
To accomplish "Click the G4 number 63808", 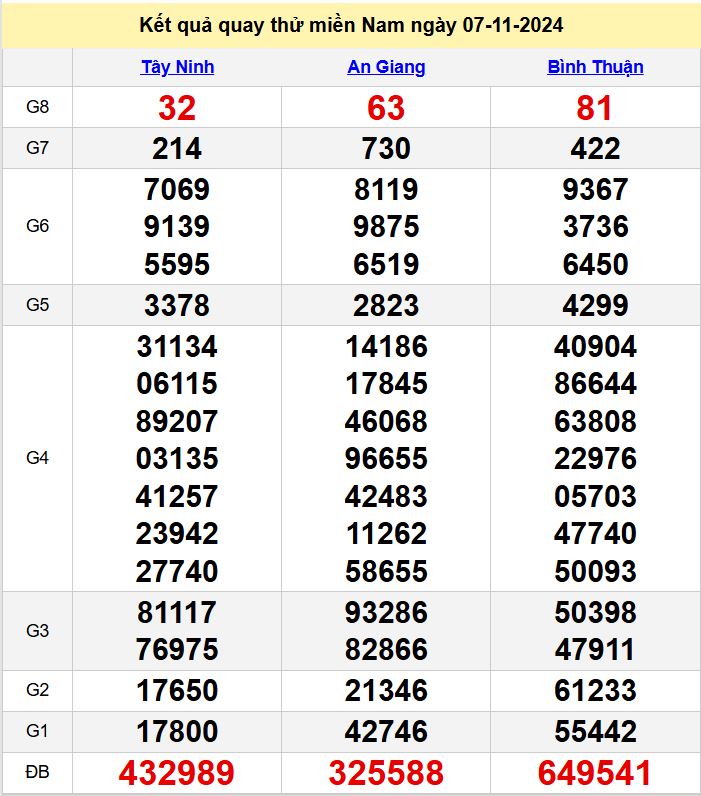I will [595, 421].
